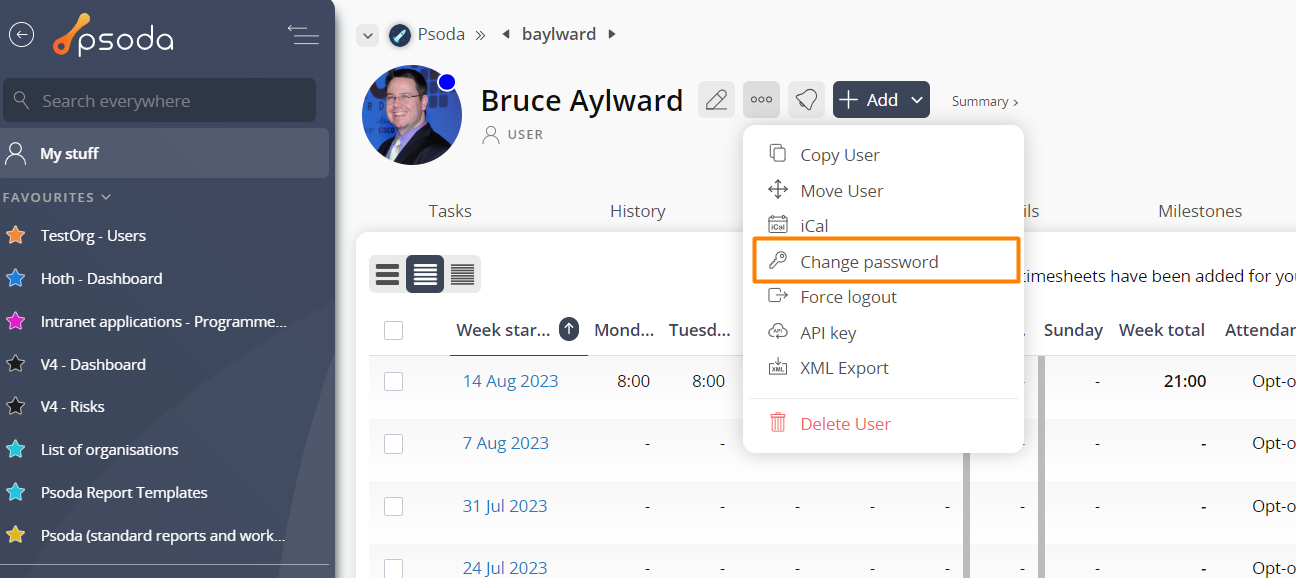
Task: Select the dense rows view icon
Action: 462,274
